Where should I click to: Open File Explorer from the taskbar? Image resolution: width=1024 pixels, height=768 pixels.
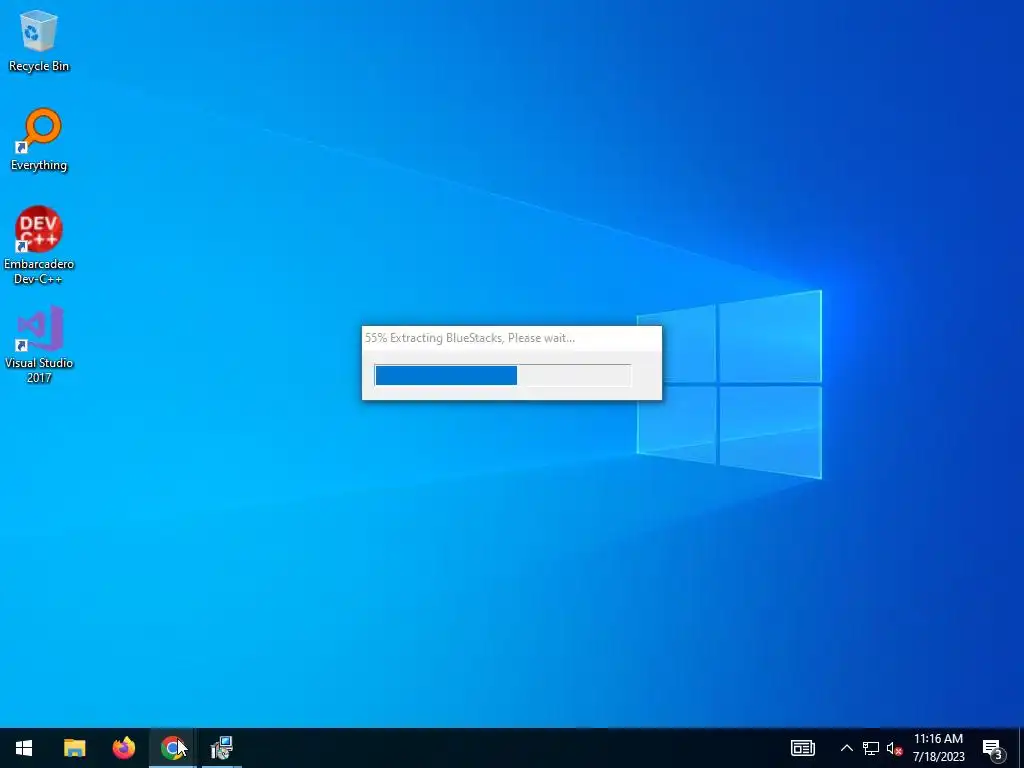click(x=74, y=748)
